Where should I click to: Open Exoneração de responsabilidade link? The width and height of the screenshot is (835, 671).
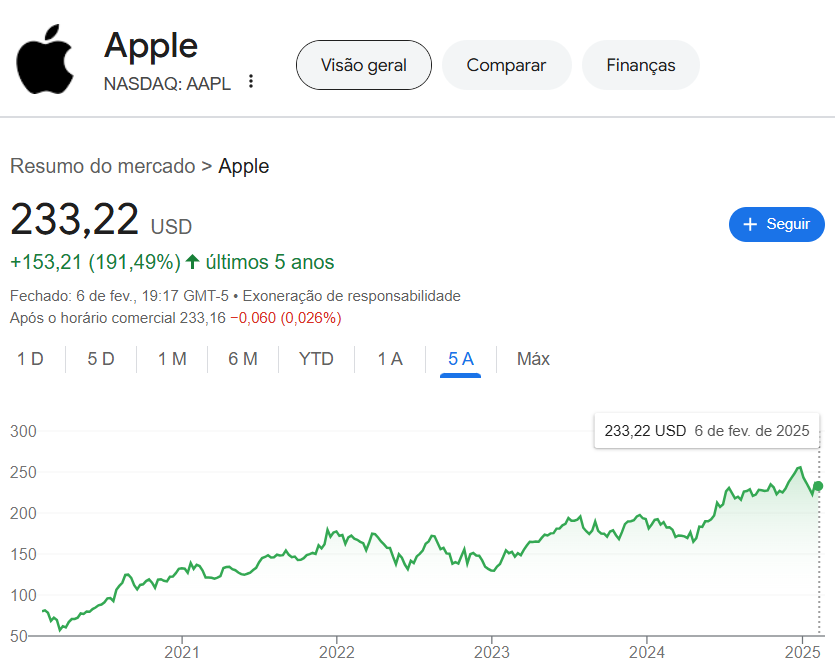[x=351, y=296]
